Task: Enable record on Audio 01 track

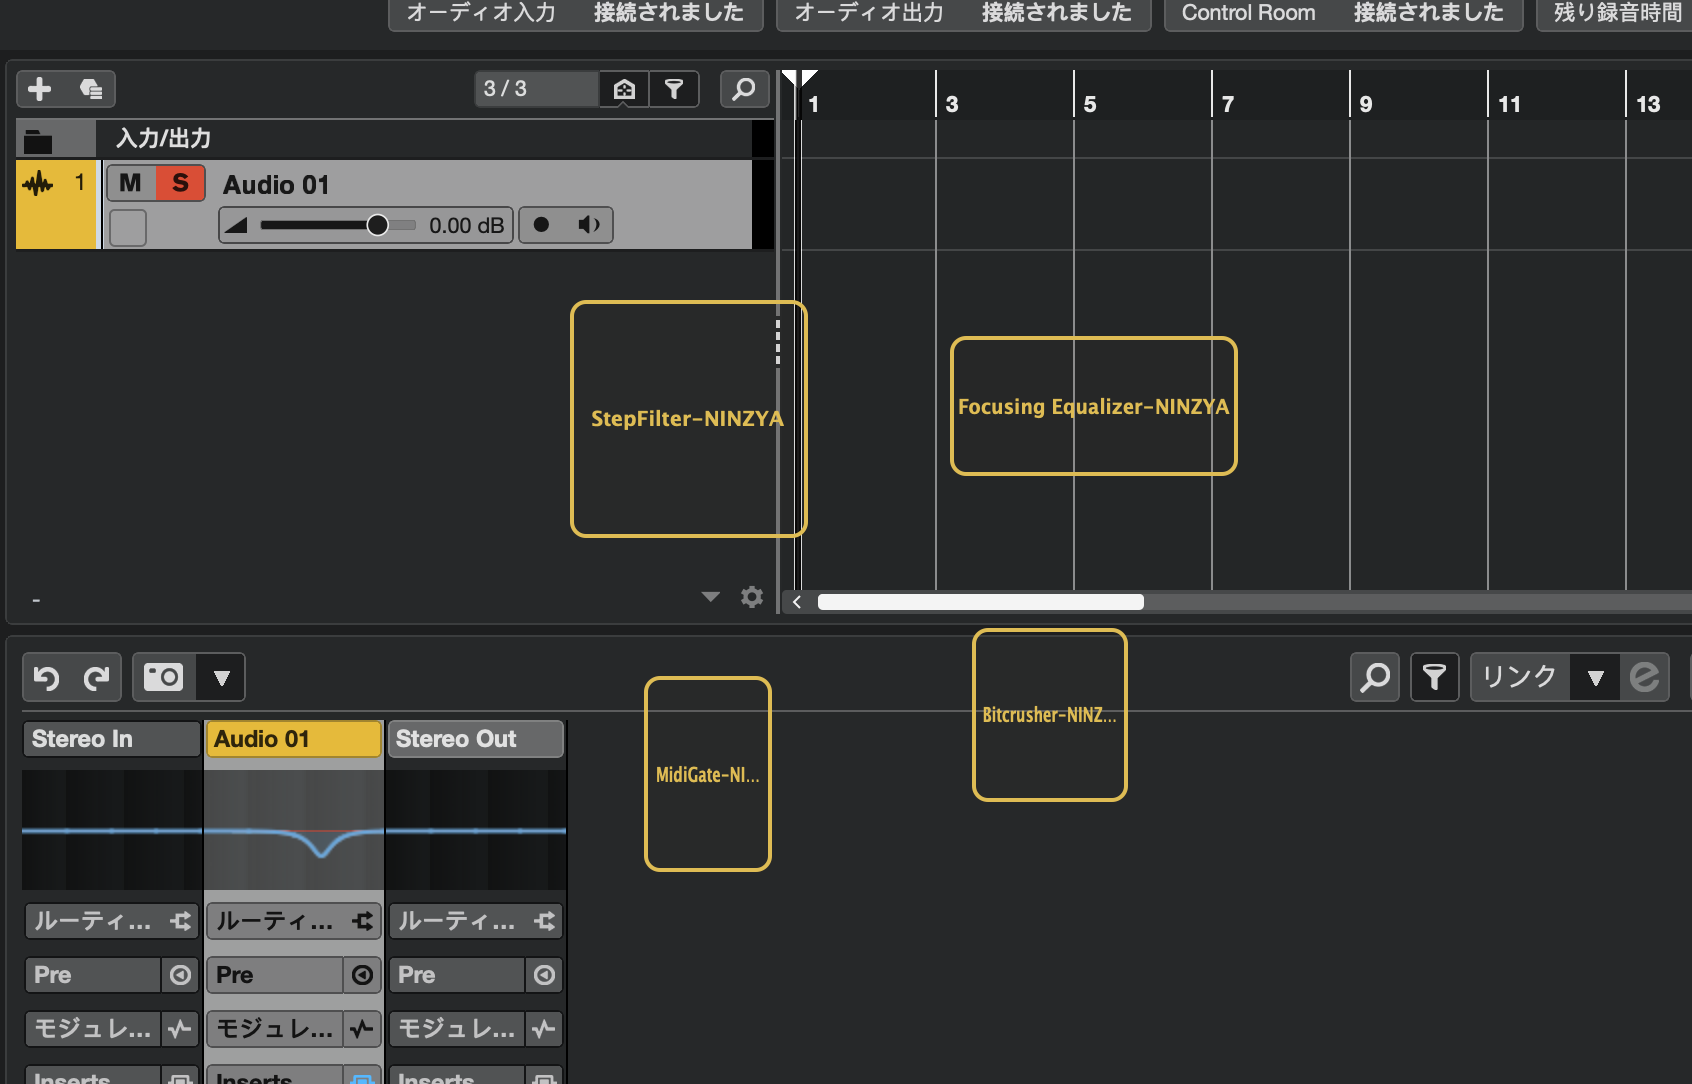Action: pyautogui.click(x=541, y=225)
